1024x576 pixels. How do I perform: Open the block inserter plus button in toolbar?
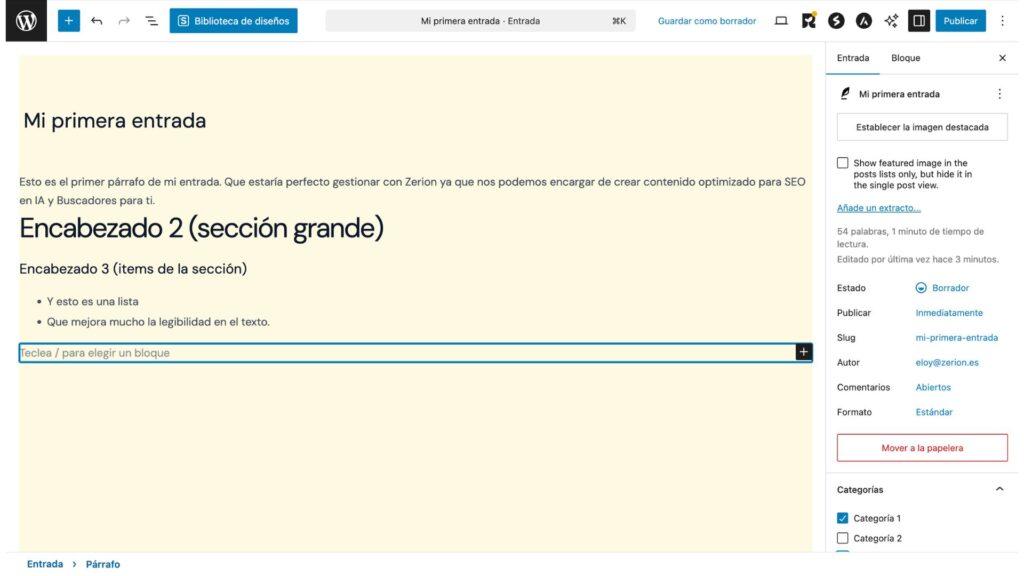point(69,21)
